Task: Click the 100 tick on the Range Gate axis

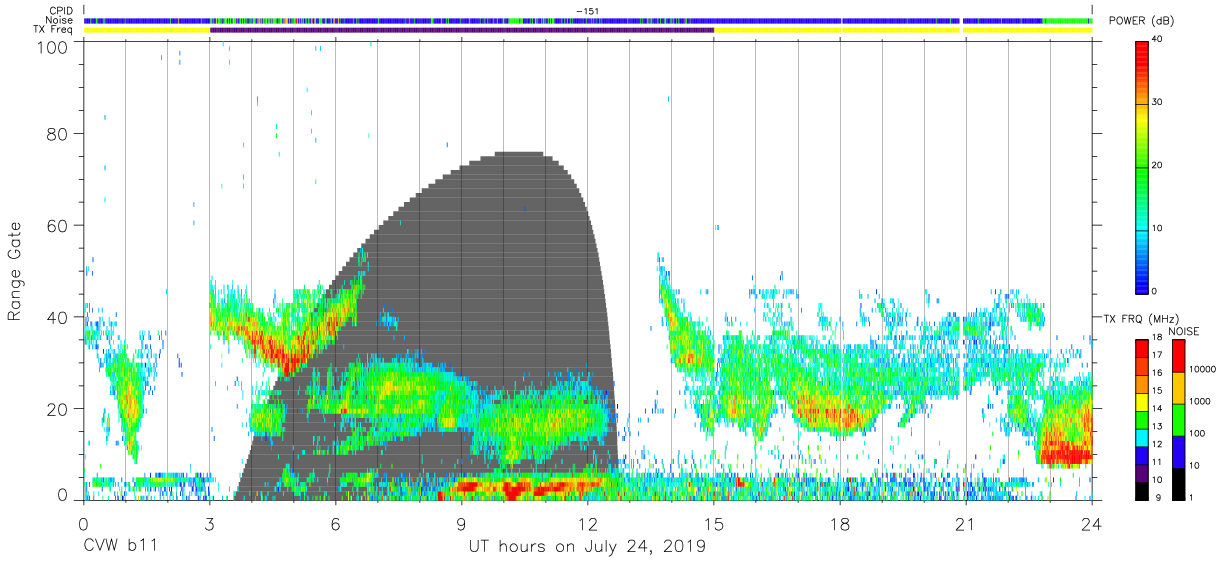Action: 54,47
